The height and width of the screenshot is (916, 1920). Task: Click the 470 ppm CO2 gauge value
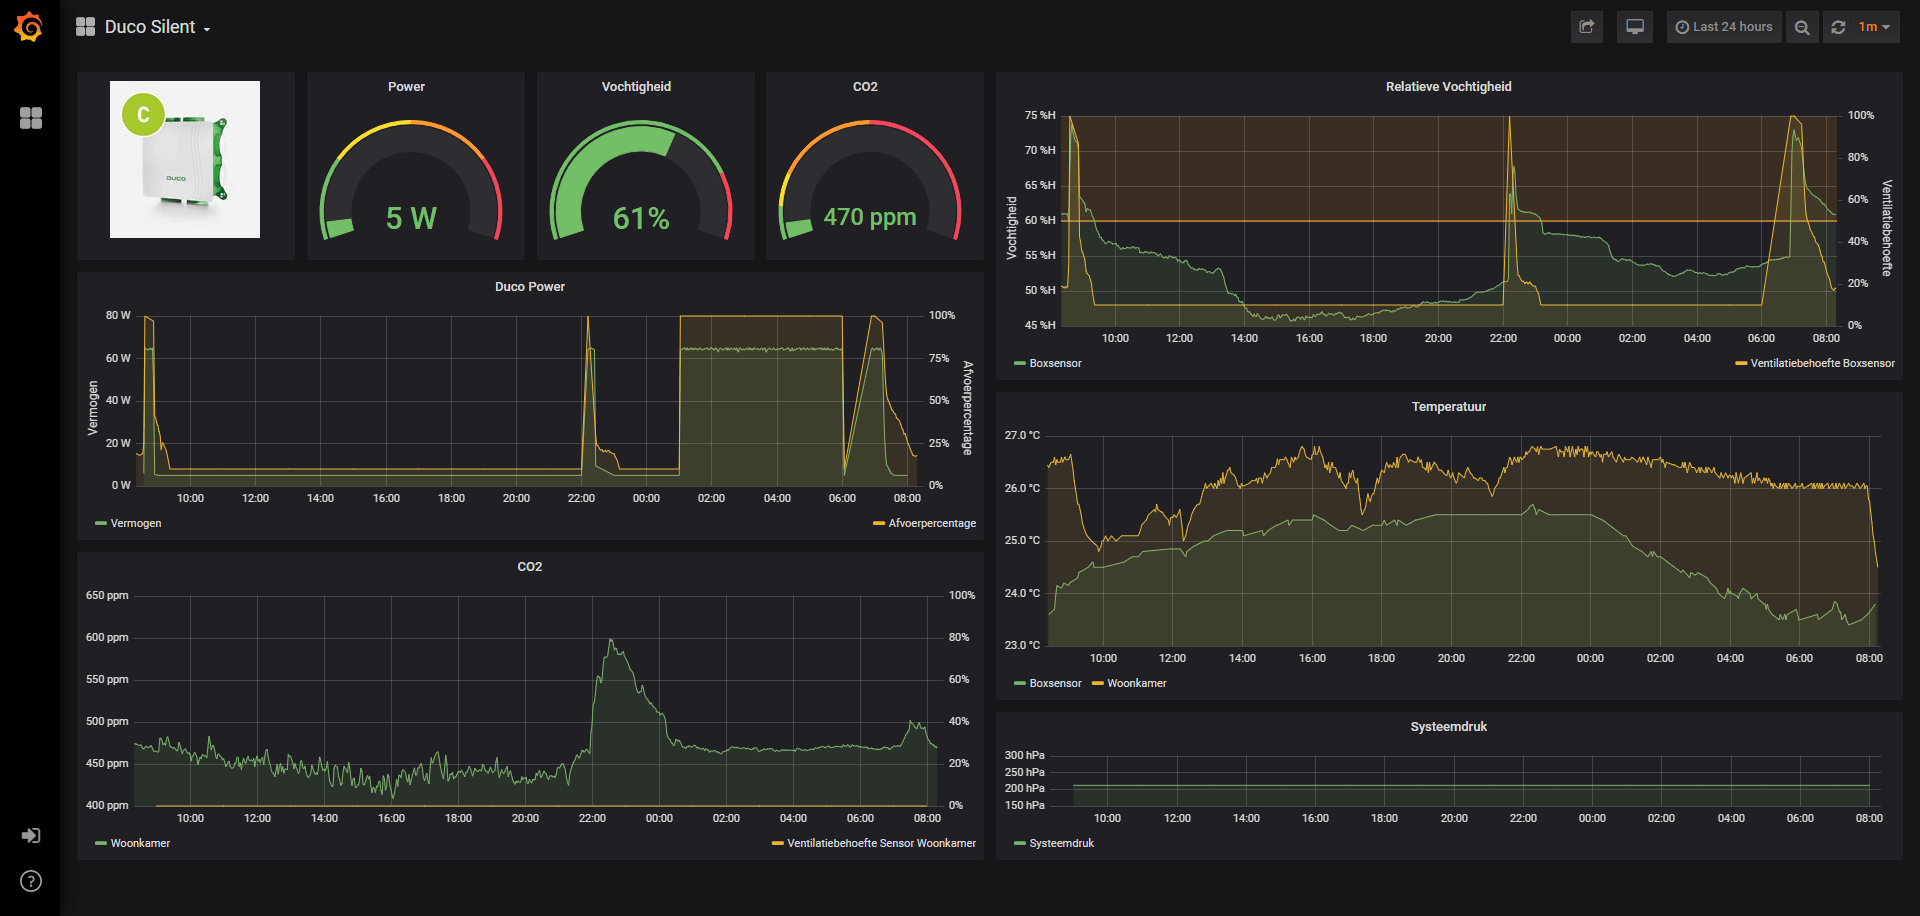click(870, 217)
